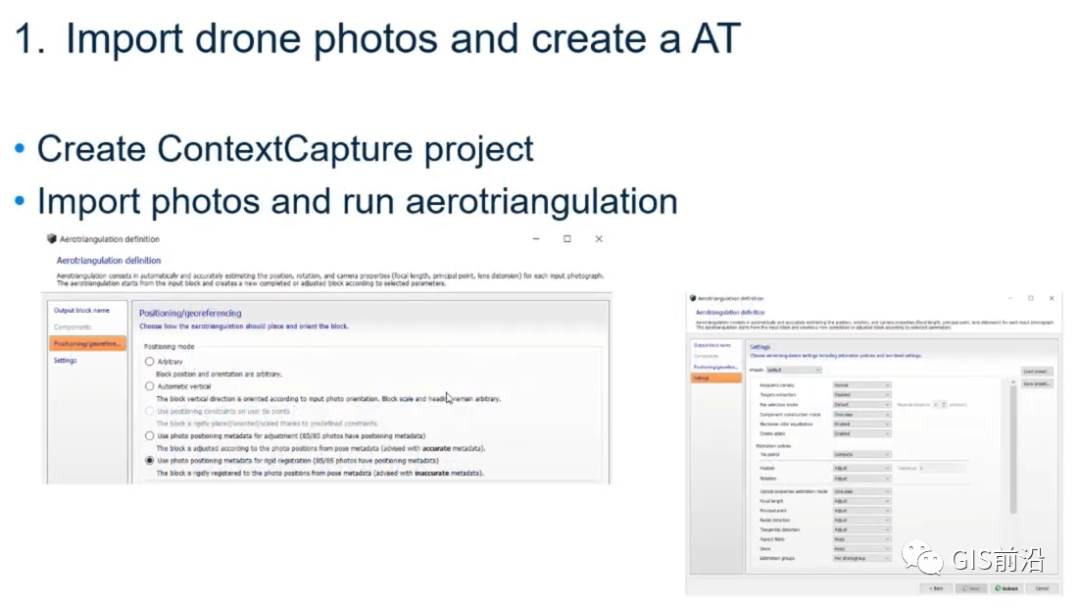This screenshot has width=1080, height=607.
Task: Maximize the larger Aerotriangulation definition dialog
Action: (567, 238)
